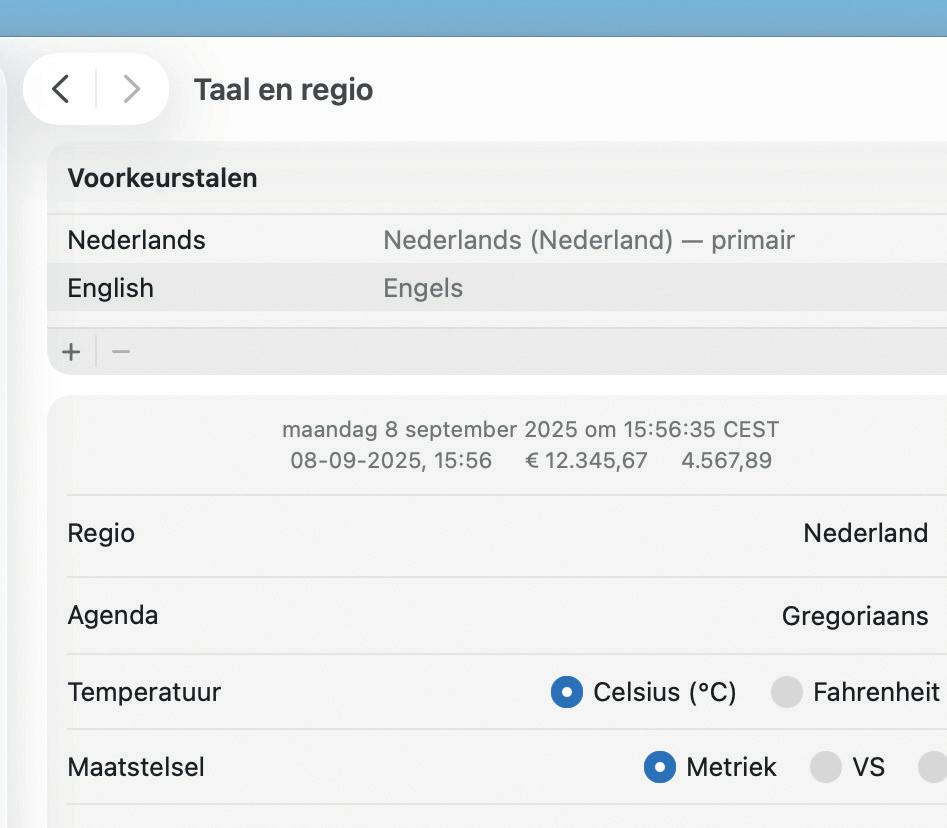Viewport: 947px width, 828px height.
Task: Choose the Metriek measurement system
Action: (660, 767)
